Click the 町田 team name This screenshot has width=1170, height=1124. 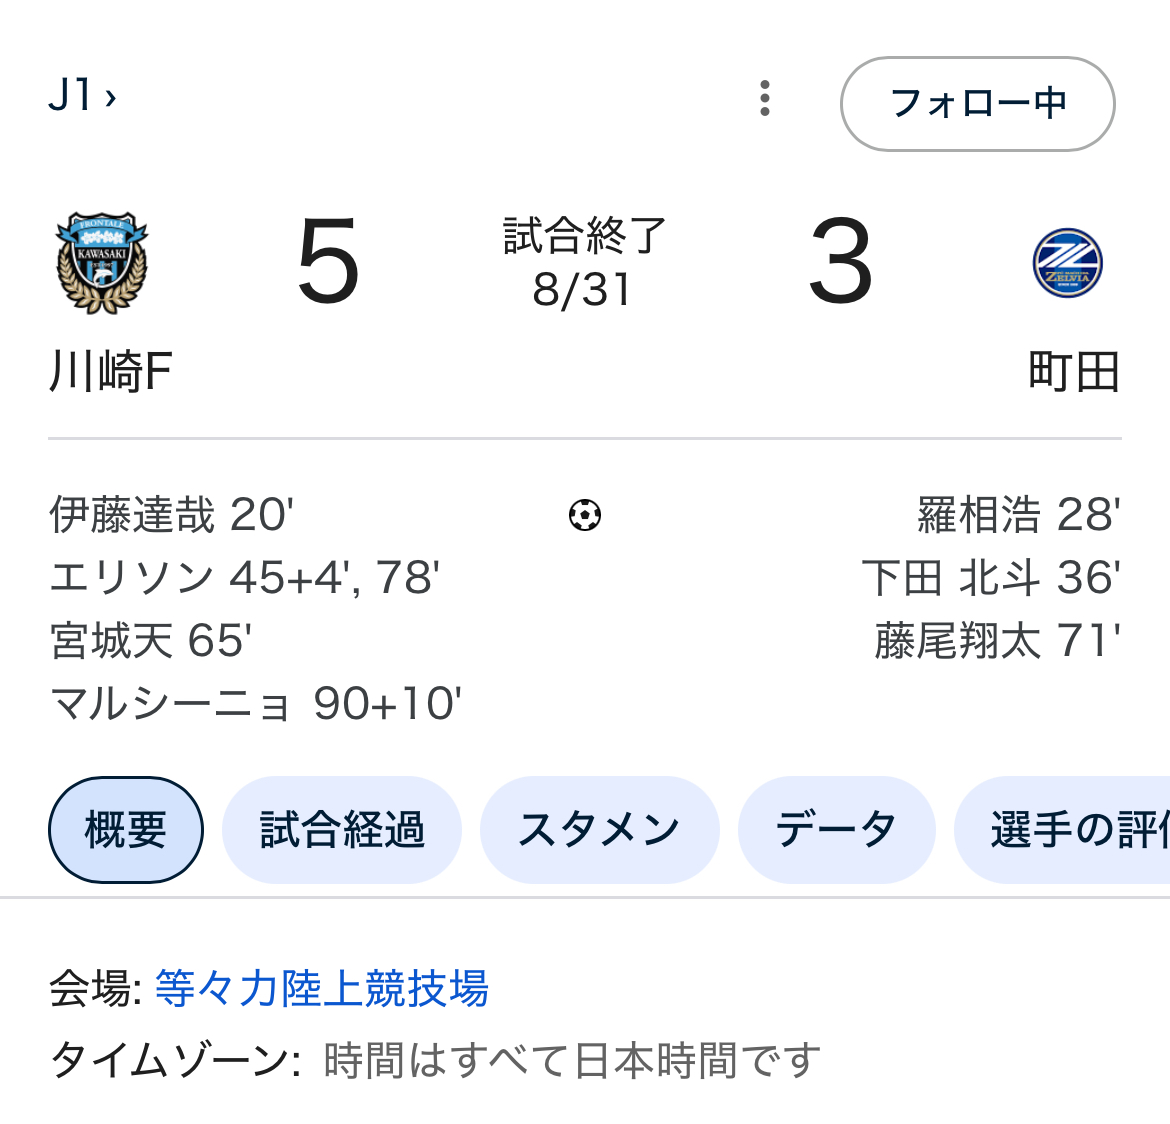pos(1073,373)
